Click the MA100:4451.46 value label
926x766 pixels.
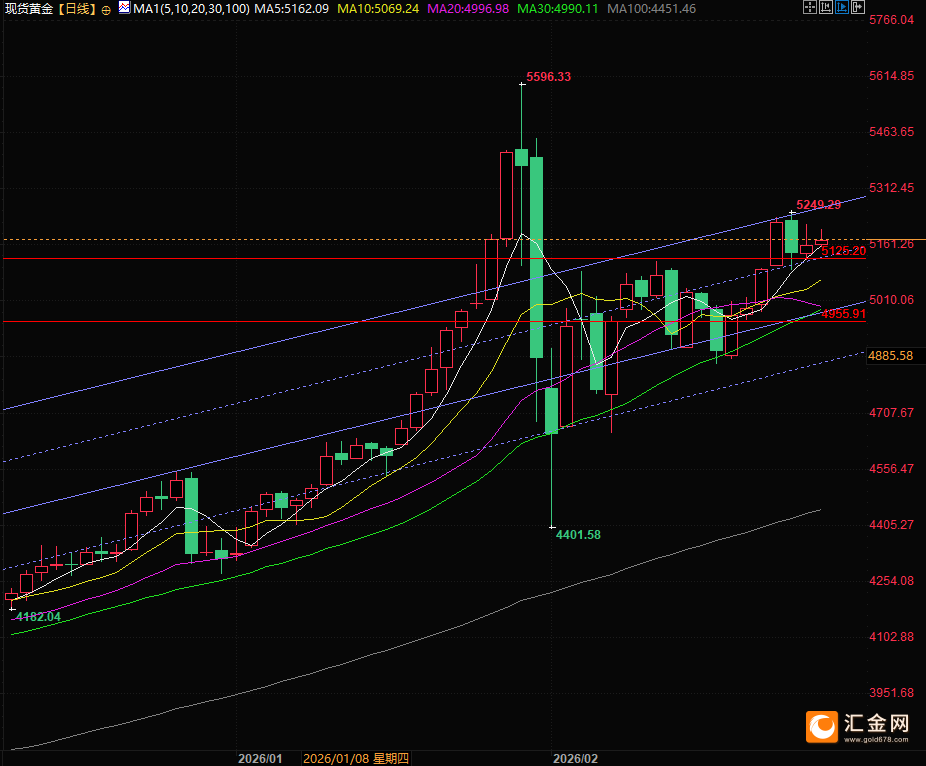click(x=651, y=9)
